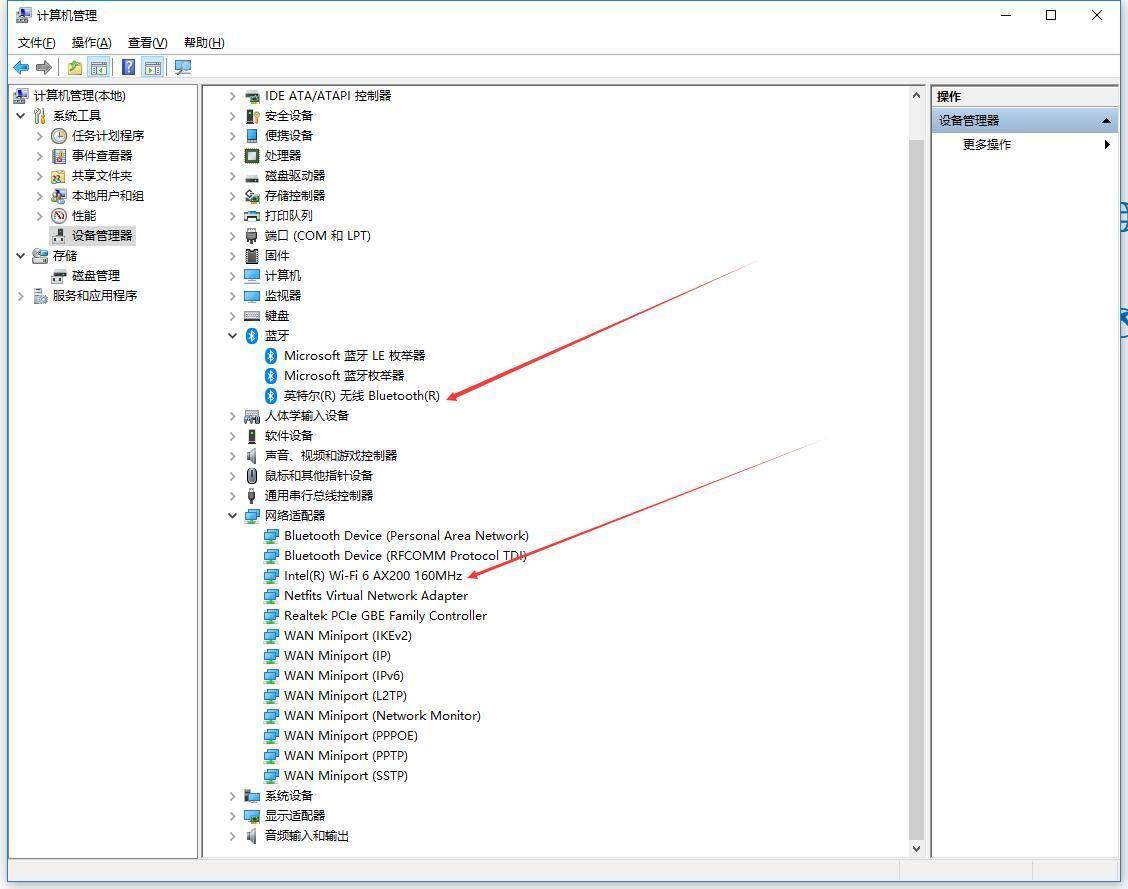Viewport: 1128px width, 889px height.
Task: Select the 本地用户和组 icon
Action: pyautogui.click(x=59, y=196)
